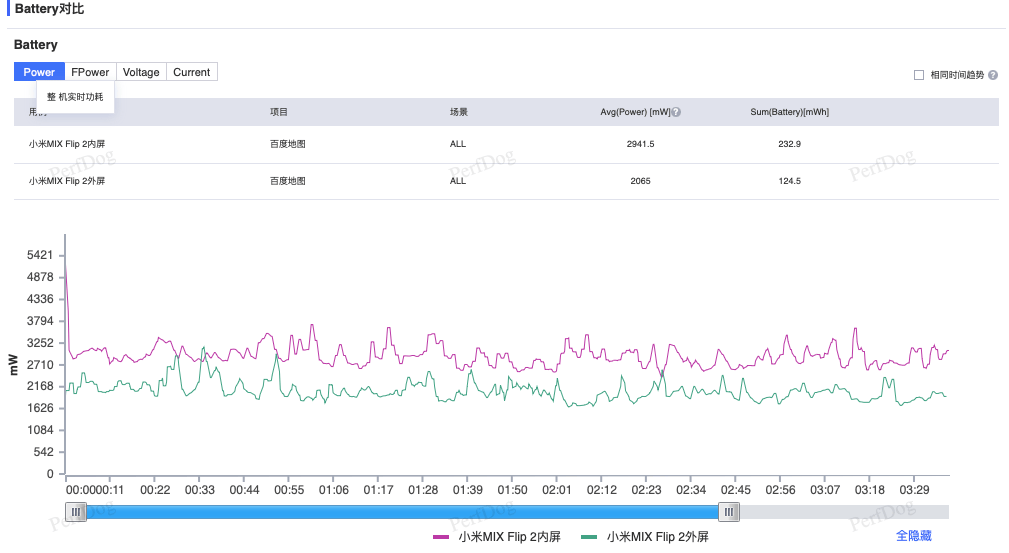The height and width of the screenshot is (553, 1009).
Task: Click the 03:29 time axis label
Action: point(914,490)
